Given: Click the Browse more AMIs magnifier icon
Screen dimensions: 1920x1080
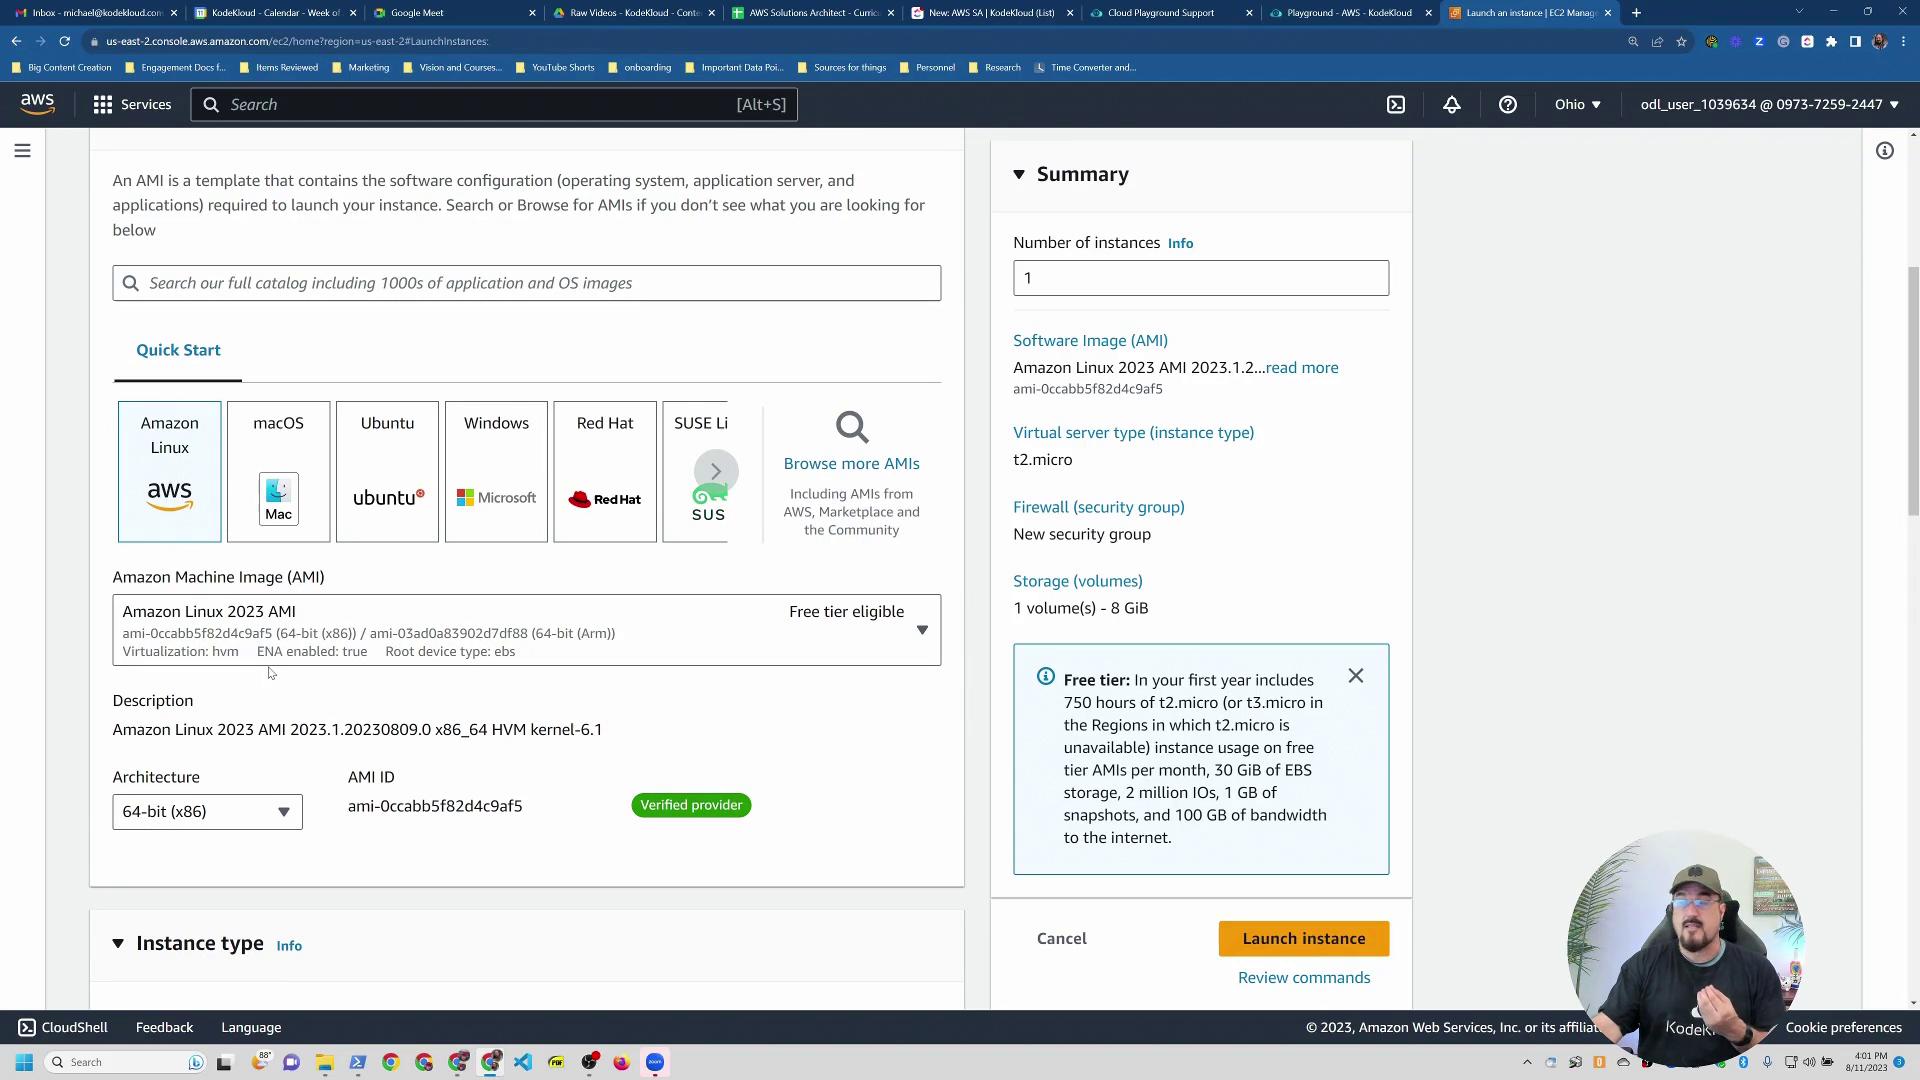Looking at the screenshot, I should pos(851,428).
